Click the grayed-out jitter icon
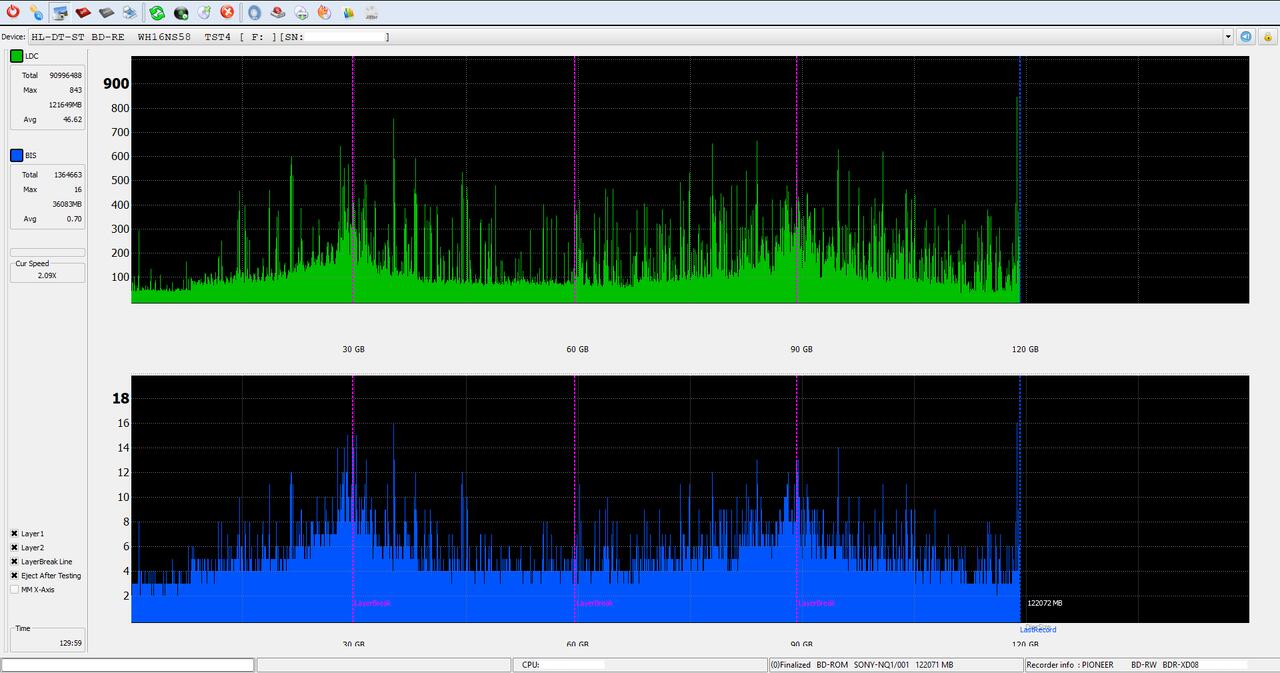 click(x=371, y=12)
